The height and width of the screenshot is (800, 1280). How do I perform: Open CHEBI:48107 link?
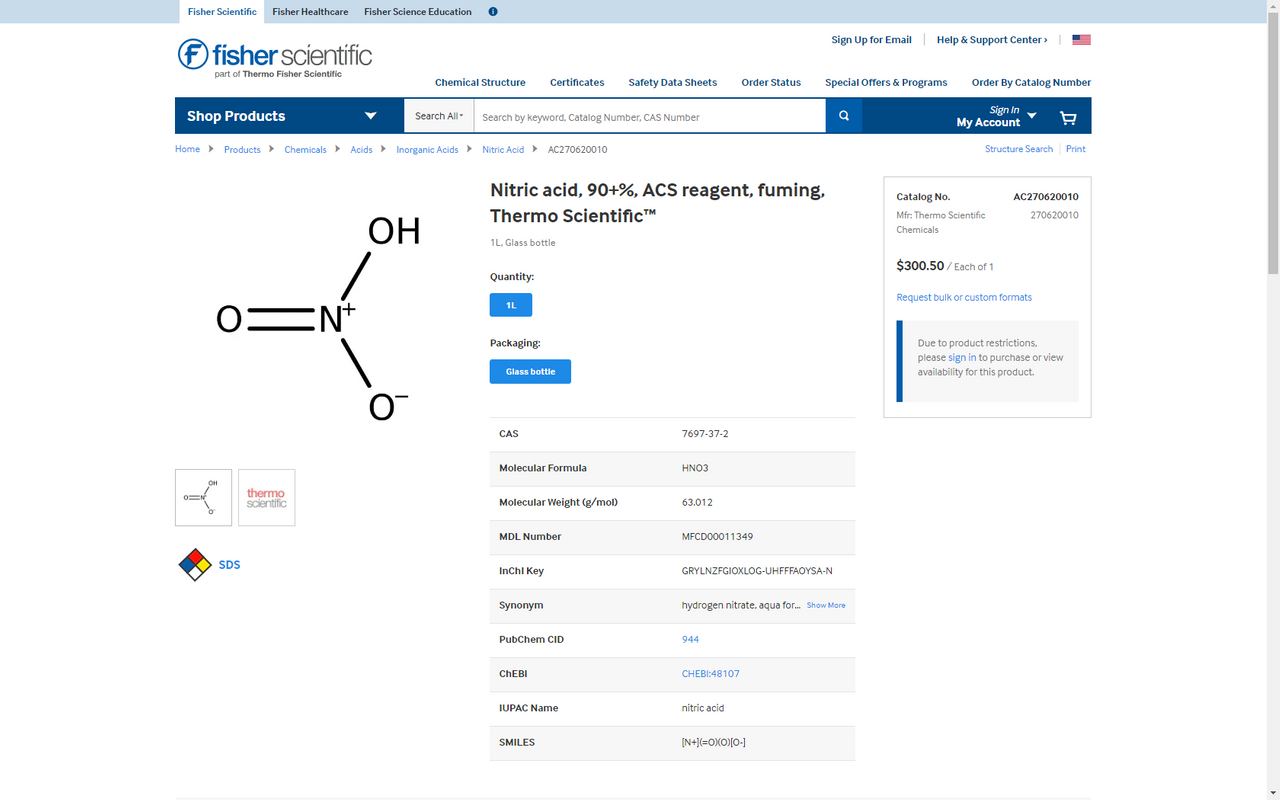[x=711, y=673]
